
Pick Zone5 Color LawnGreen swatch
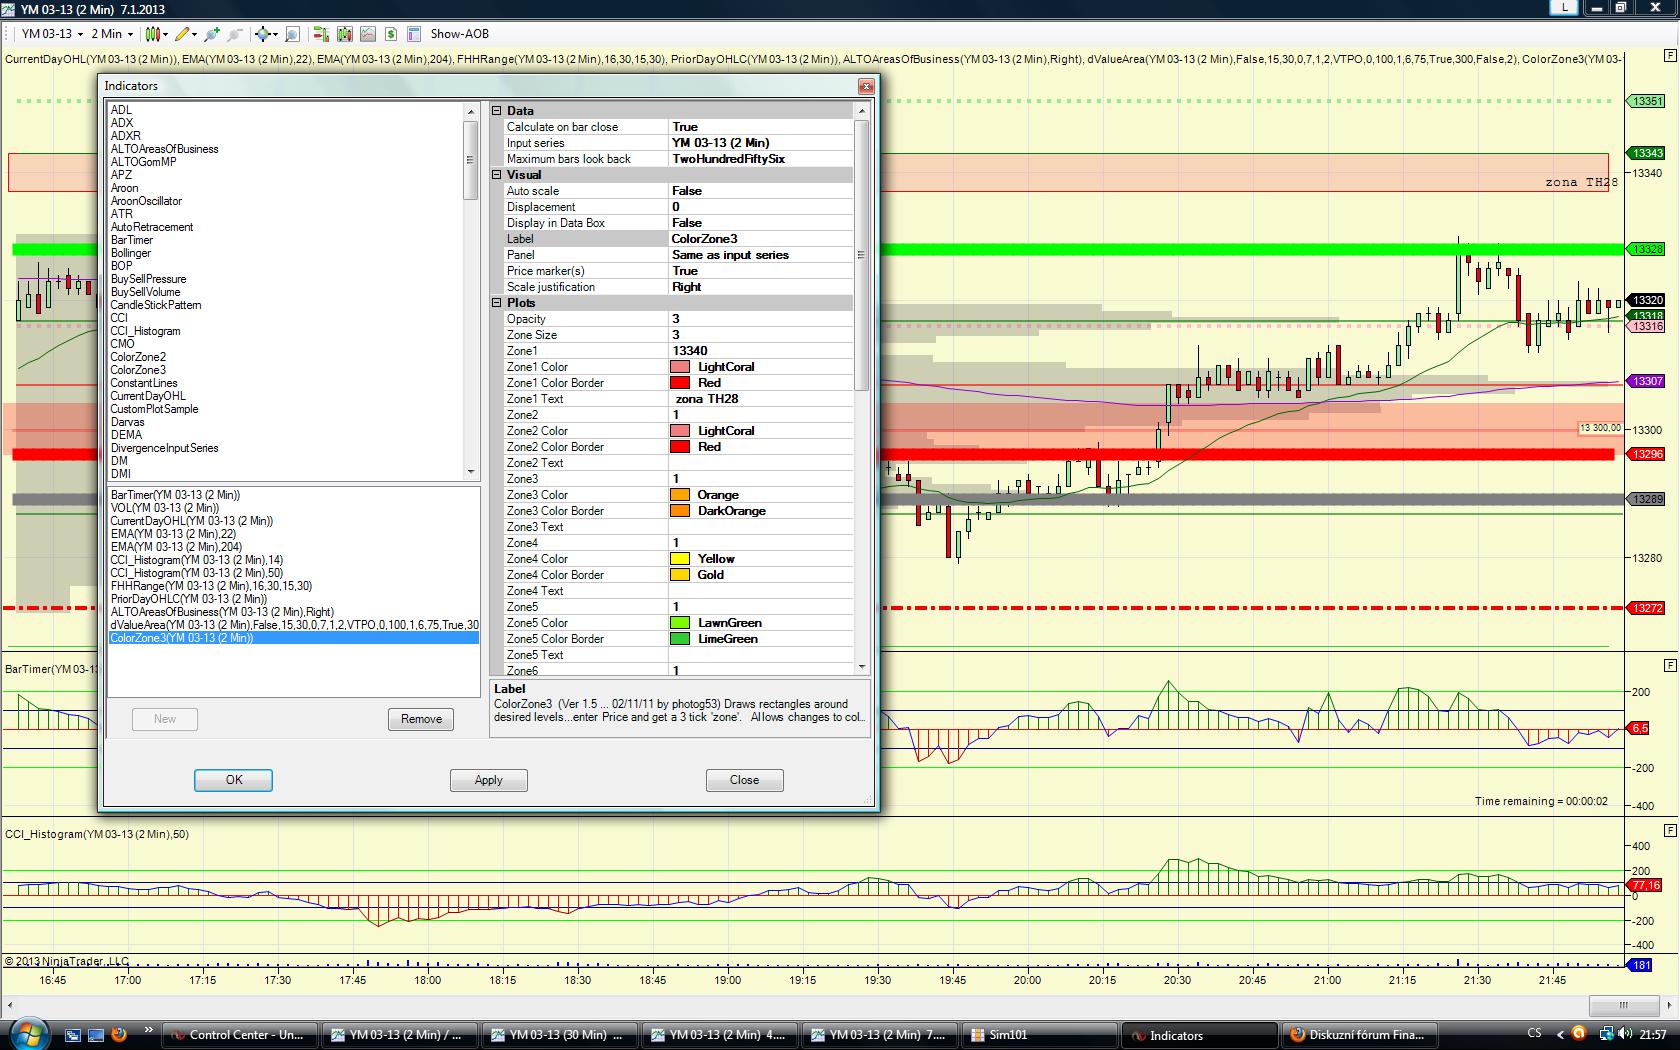[x=680, y=623]
